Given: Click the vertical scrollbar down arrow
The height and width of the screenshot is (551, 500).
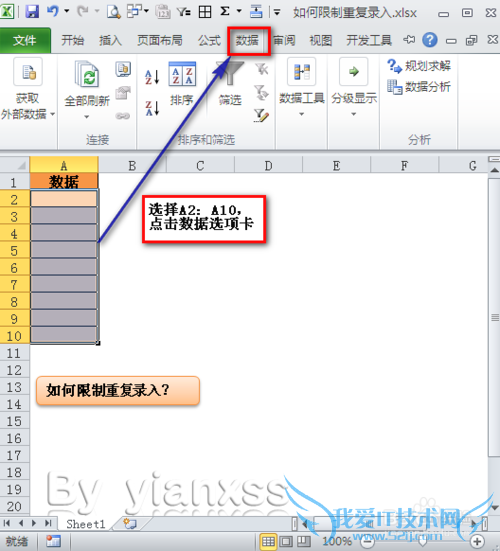Looking at the screenshot, I should click(x=494, y=507).
